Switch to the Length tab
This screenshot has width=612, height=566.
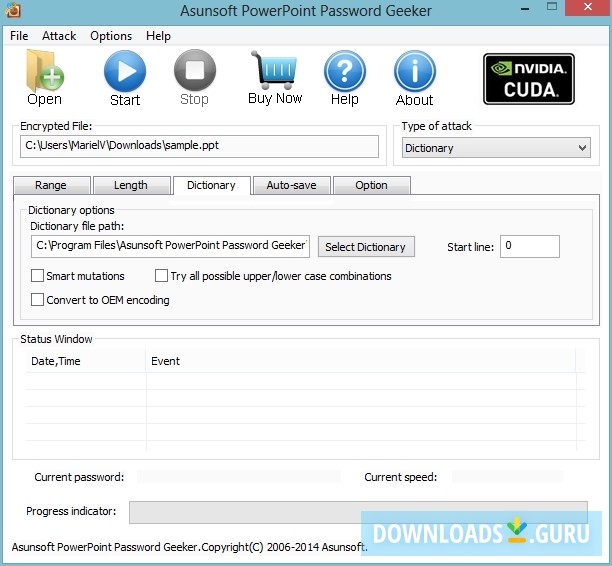coord(132,185)
